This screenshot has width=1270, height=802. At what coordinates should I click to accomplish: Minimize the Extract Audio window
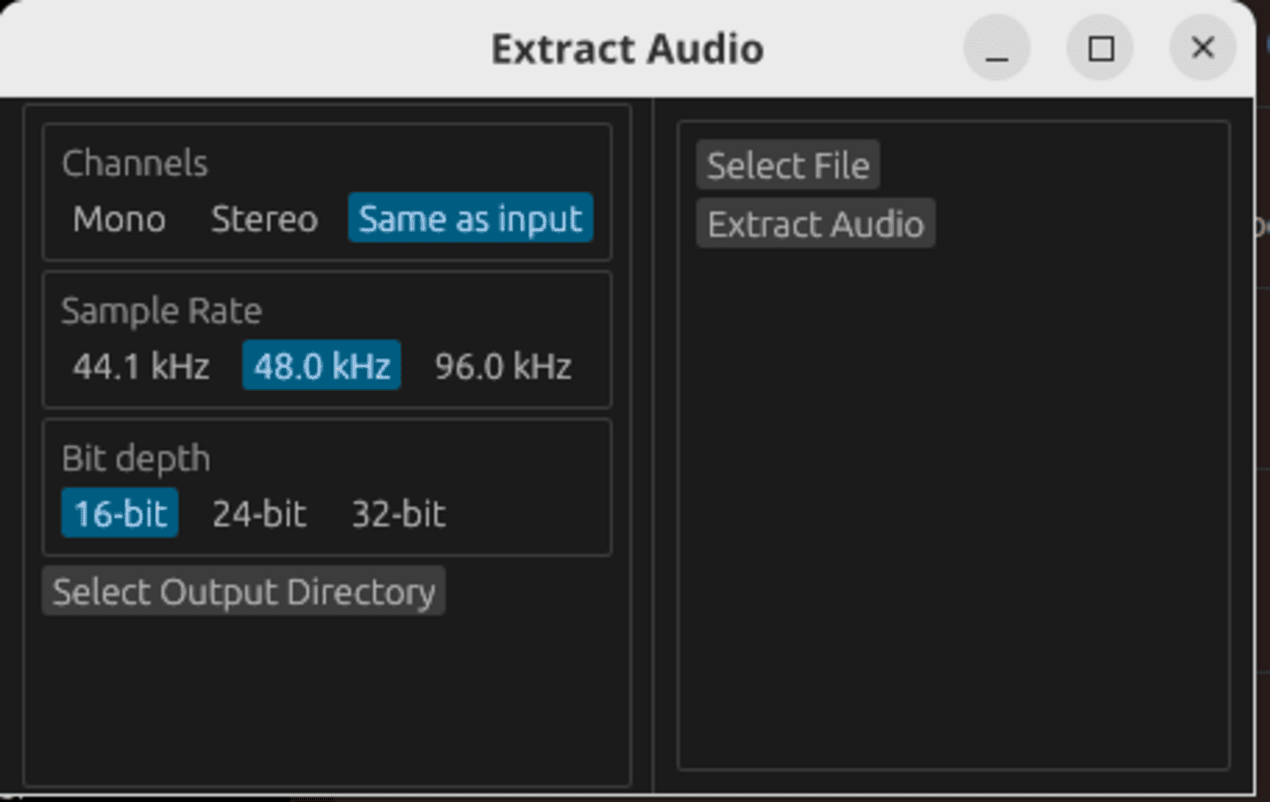coord(997,47)
